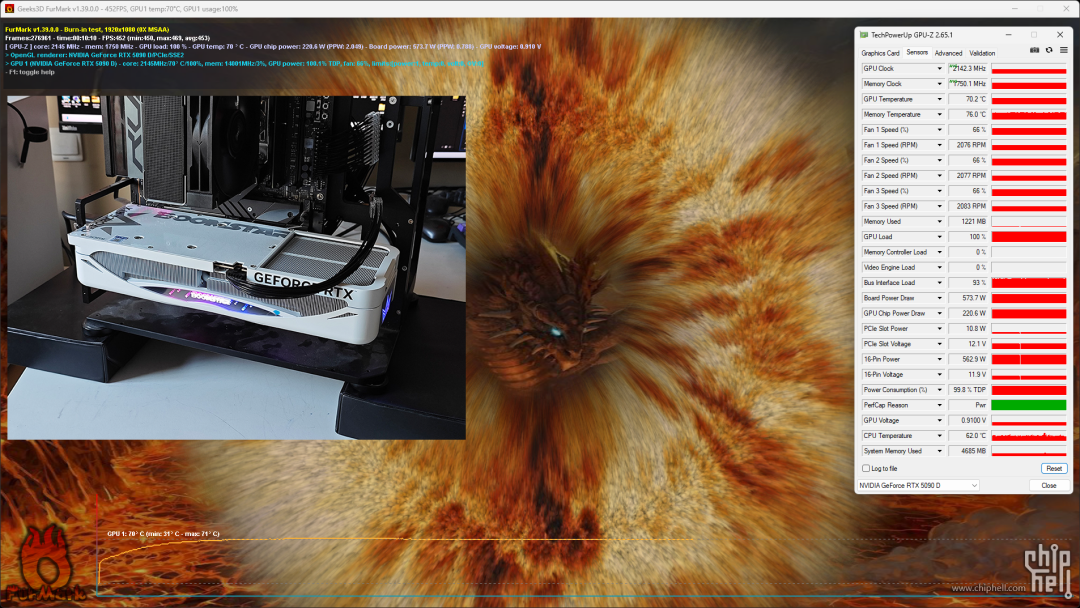Open the GPU Temperature sensor dropdown

pyautogui.click(x=939, y=99)
